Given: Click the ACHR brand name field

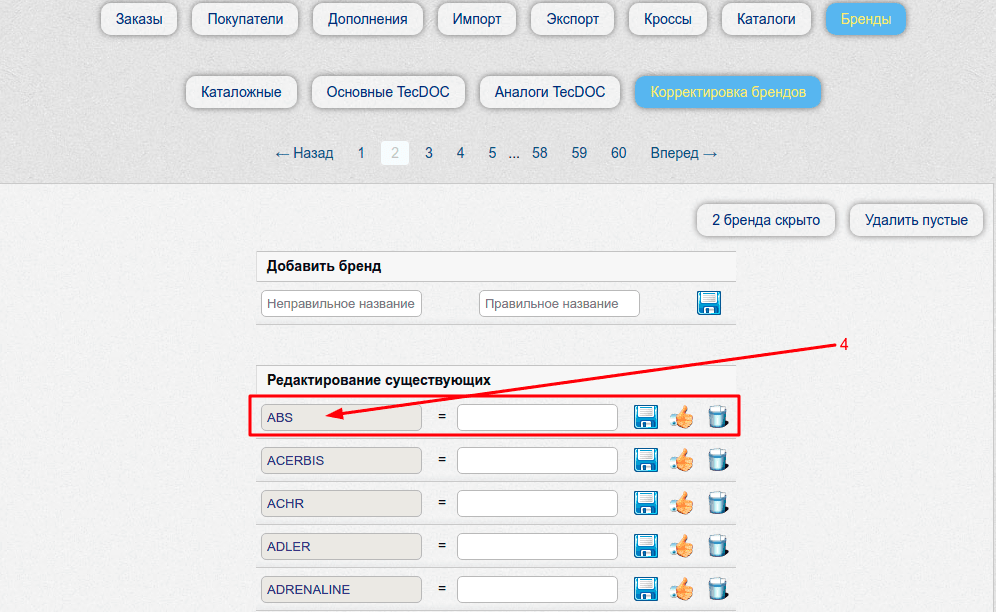Looking at the screenshot, I should 341,503.
